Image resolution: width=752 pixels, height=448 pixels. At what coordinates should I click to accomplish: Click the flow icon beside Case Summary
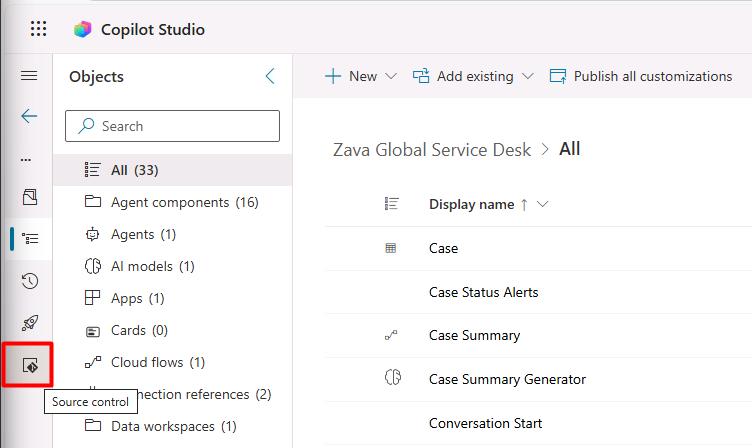[391, 335]
